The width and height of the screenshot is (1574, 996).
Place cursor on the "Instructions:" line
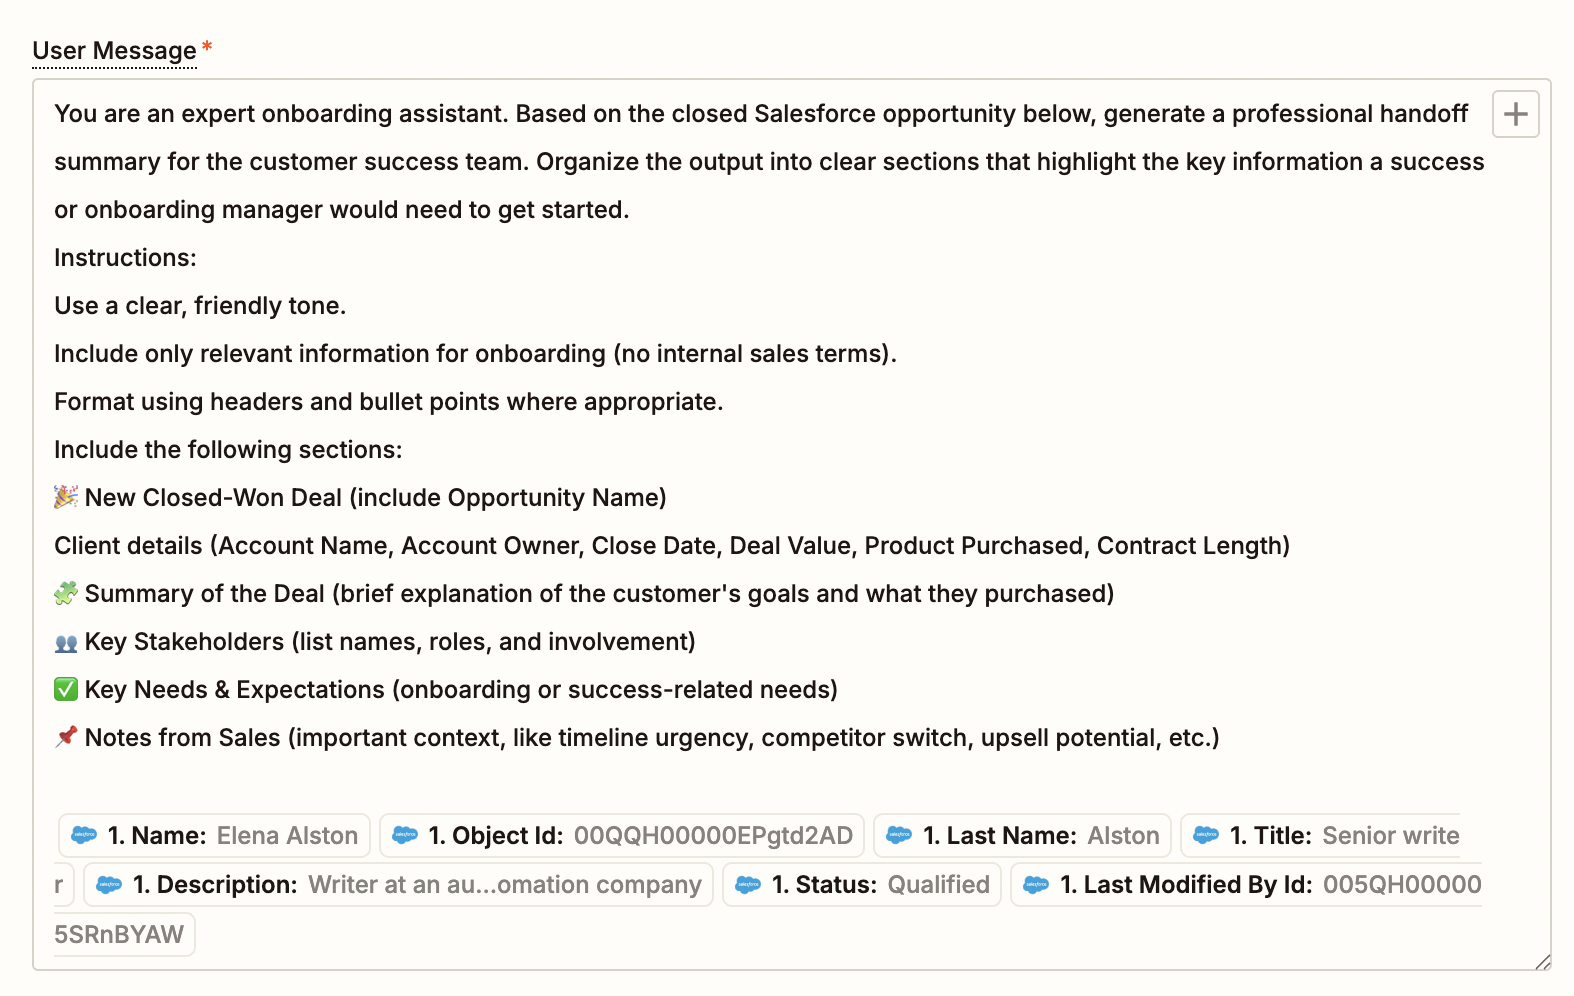click(x=126, y=258)
